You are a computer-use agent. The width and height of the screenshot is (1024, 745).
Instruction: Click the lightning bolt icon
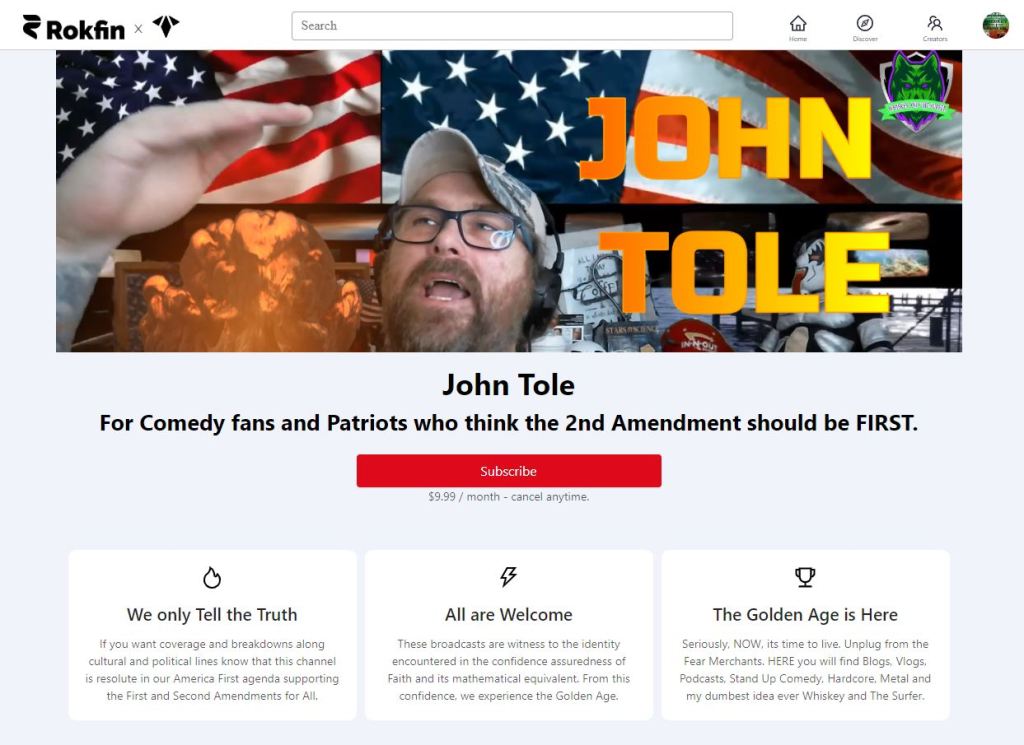(508, 577)
